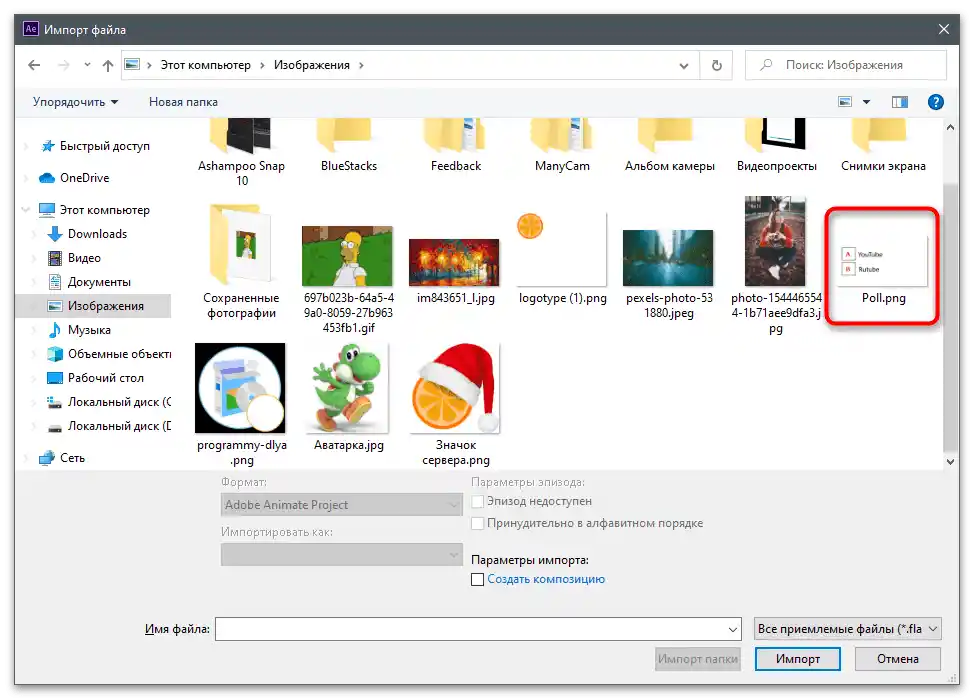
Task: Select Значок сервера.png thumbnail
Action: click(x=455, y=388)
